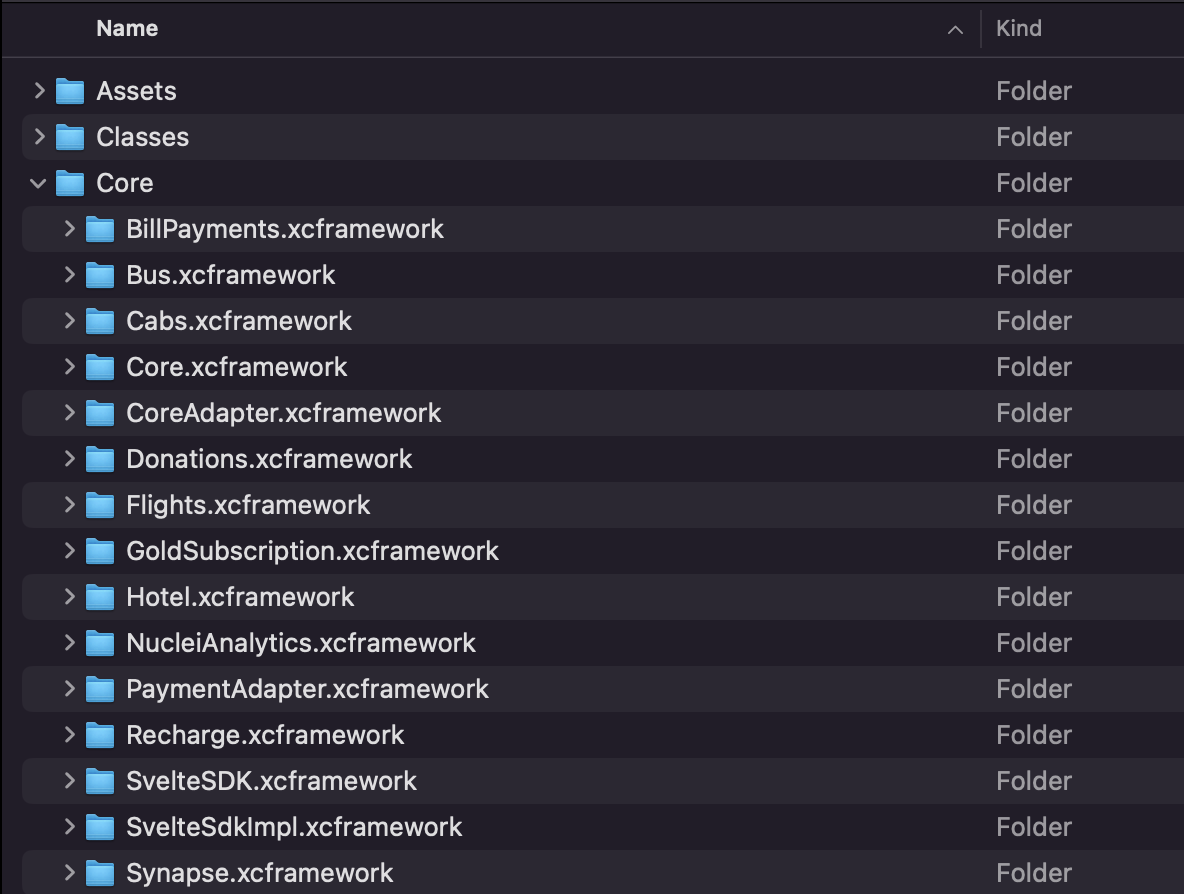The width and height of the screenshot is (1184, 894).
Task: Click the Core folder icon
Action: click(x=69, y=183)
